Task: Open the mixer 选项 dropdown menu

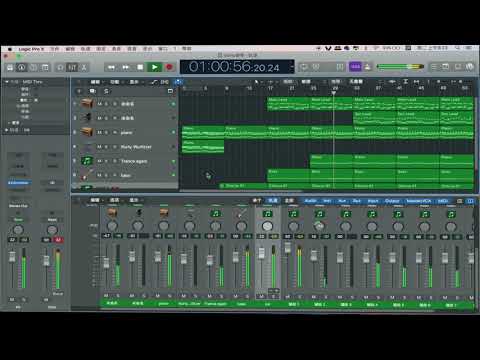Action: click(115, 200)
